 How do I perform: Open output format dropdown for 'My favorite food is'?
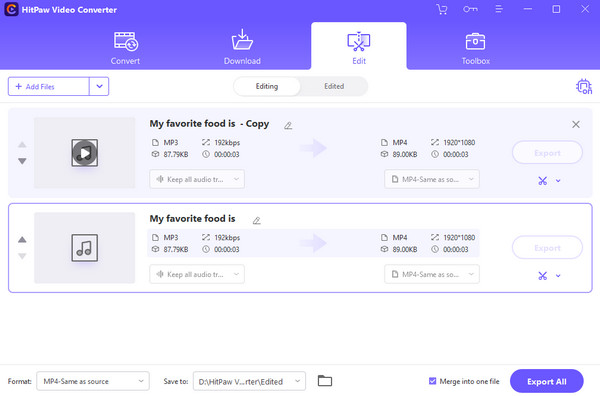pyautogui.click(x=432, y=274)
